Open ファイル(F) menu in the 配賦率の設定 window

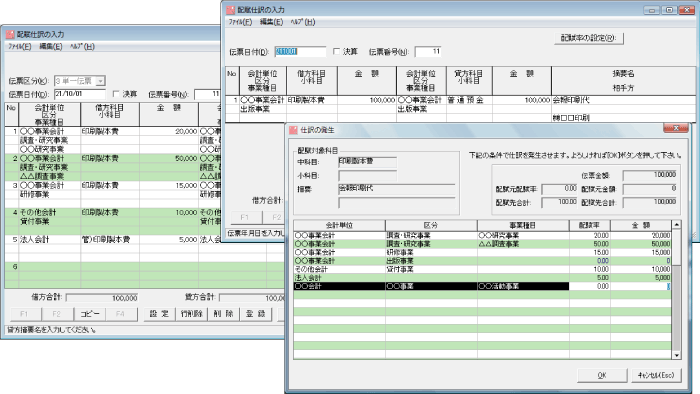point(240,22)
